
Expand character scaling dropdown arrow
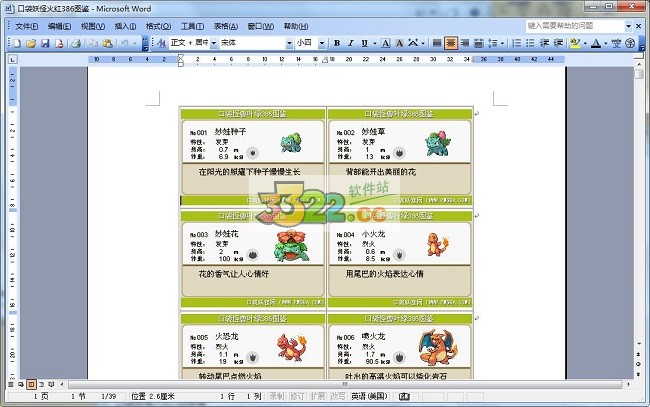pyautogui.click(x=423, y=43)
